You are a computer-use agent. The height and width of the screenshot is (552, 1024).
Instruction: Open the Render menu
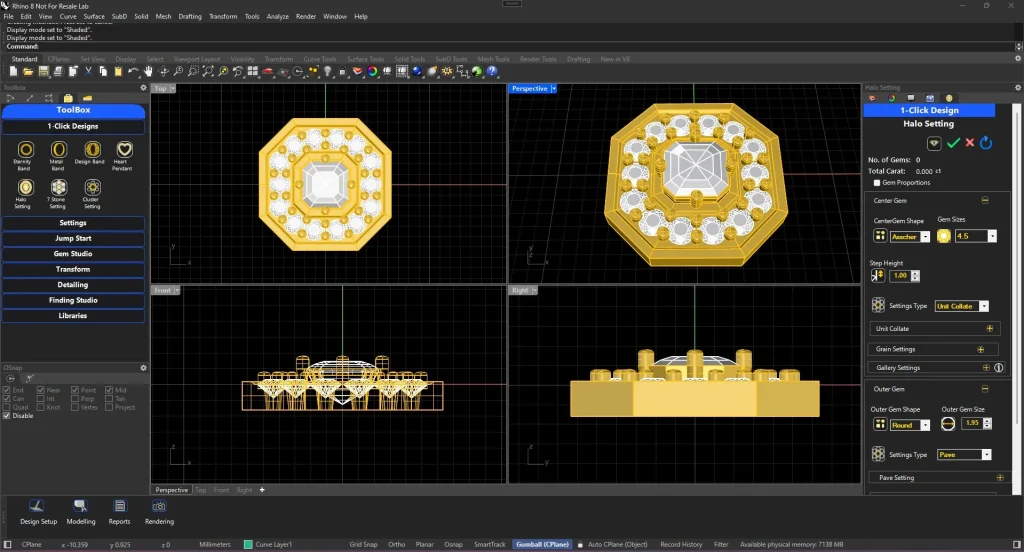point(306,16)
